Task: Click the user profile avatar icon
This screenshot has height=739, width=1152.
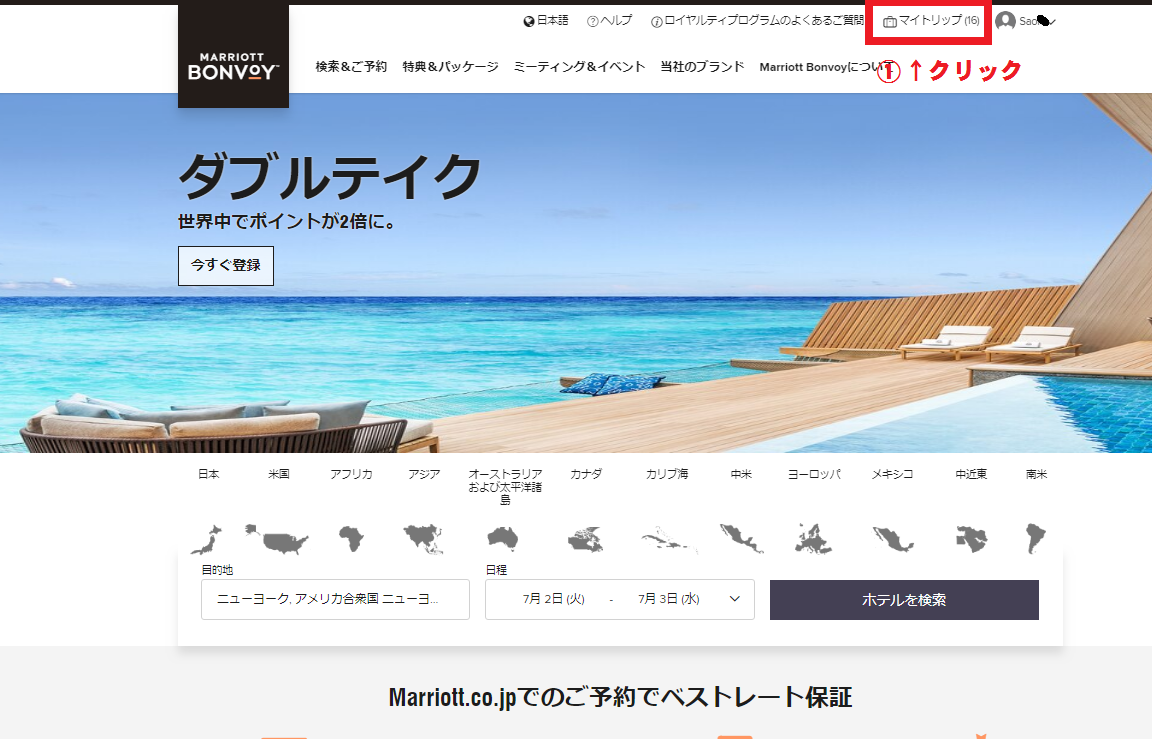Action: coord(1005,21)
